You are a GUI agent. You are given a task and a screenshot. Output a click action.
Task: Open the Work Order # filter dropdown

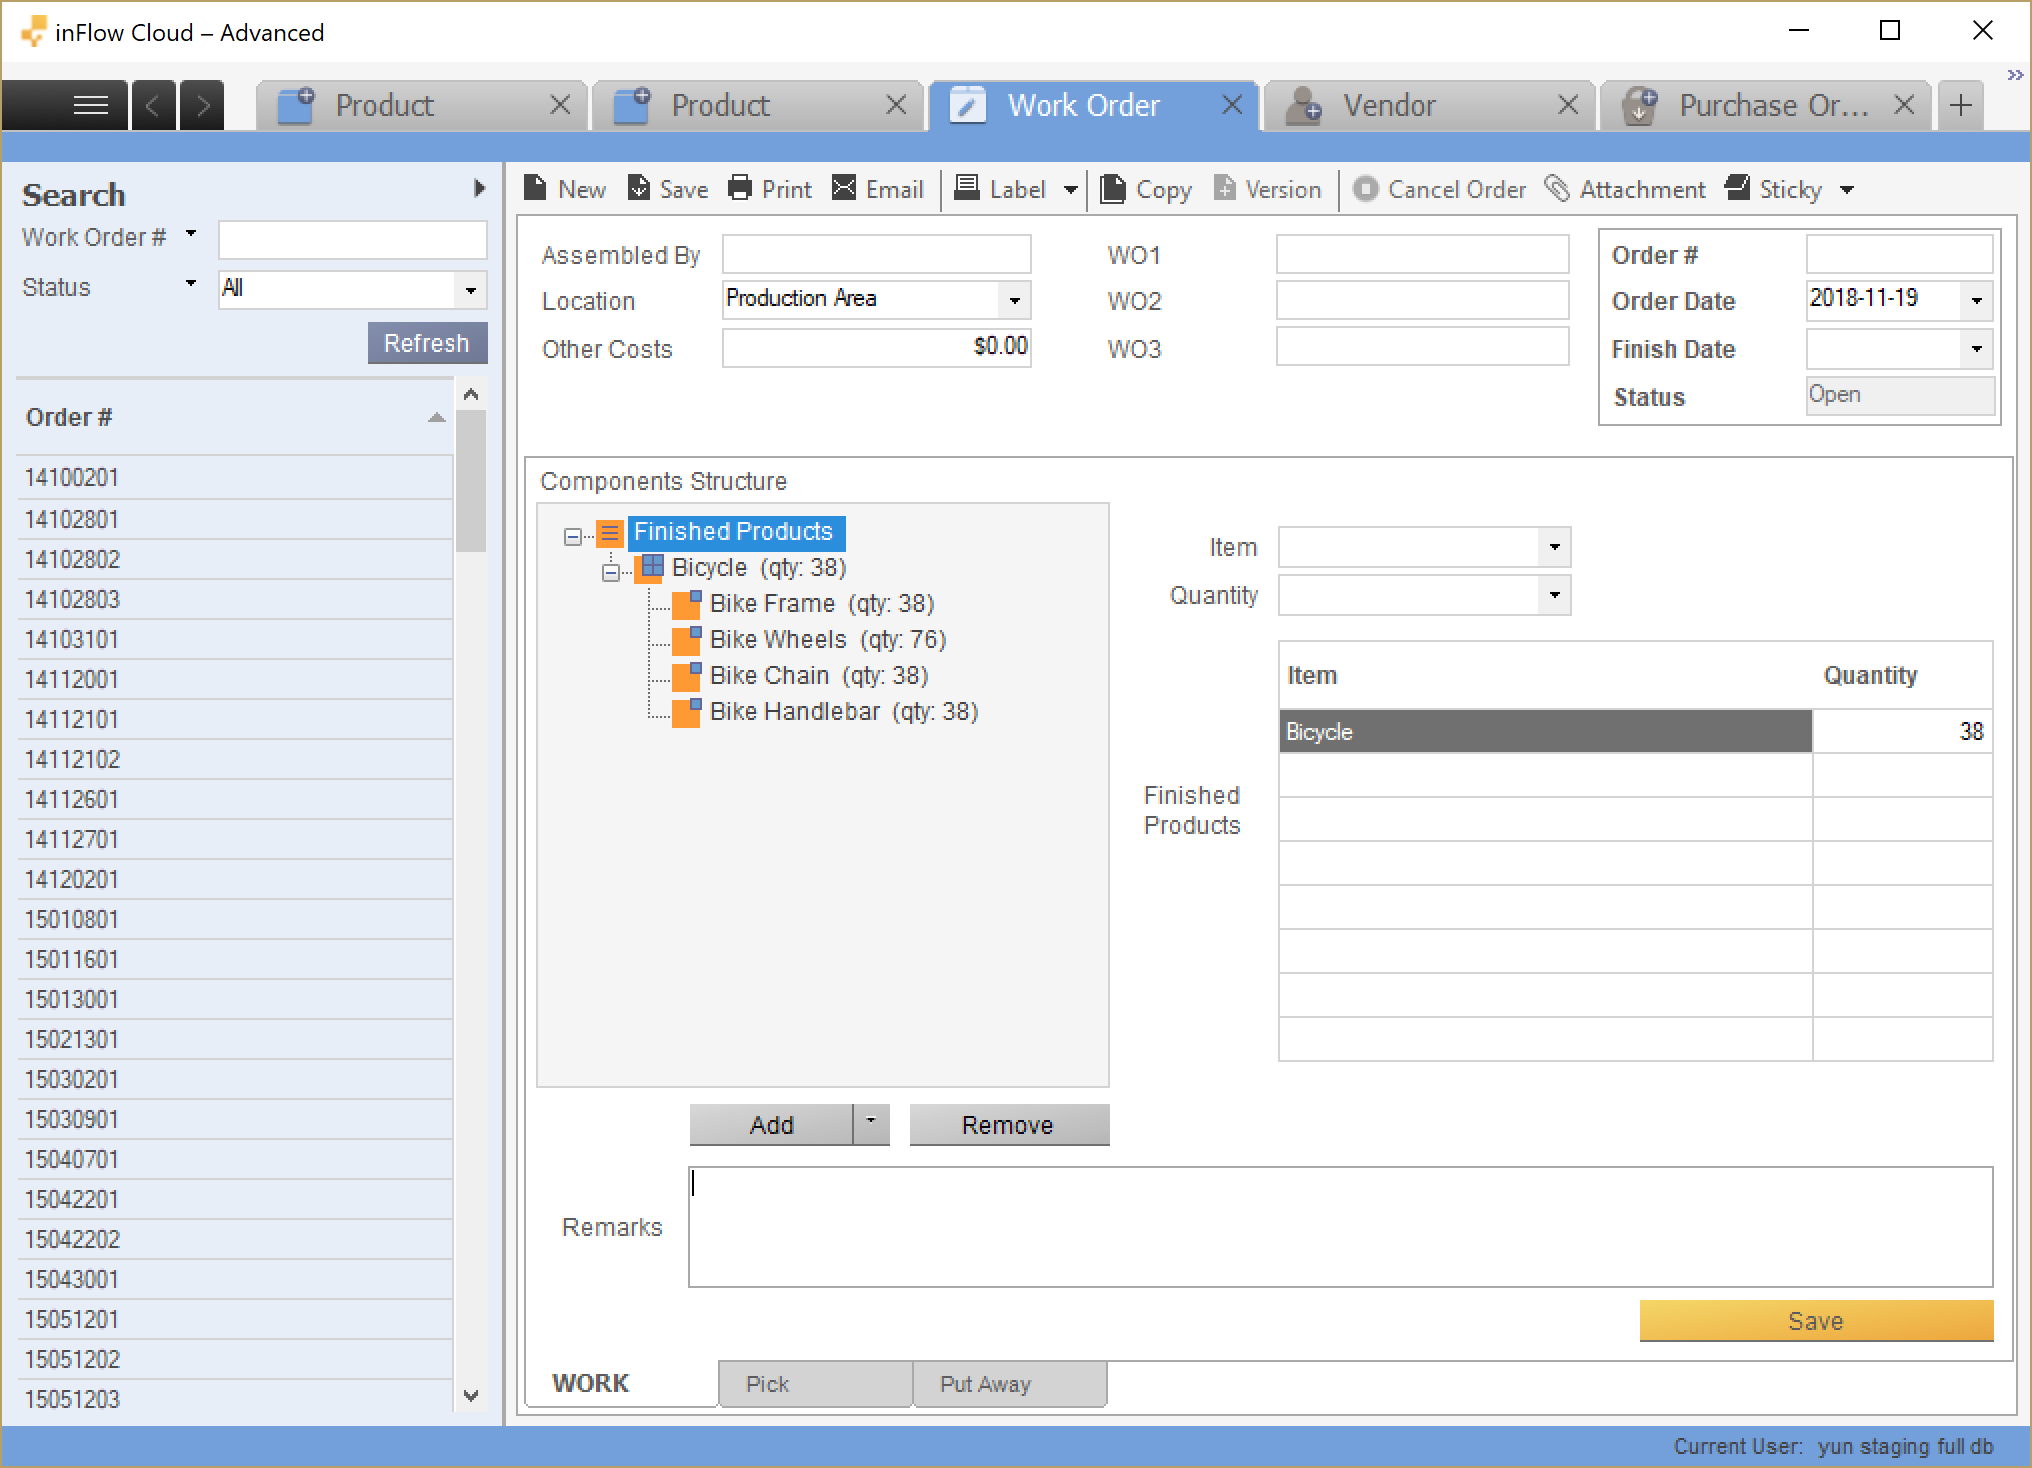(x=190, y=234)
